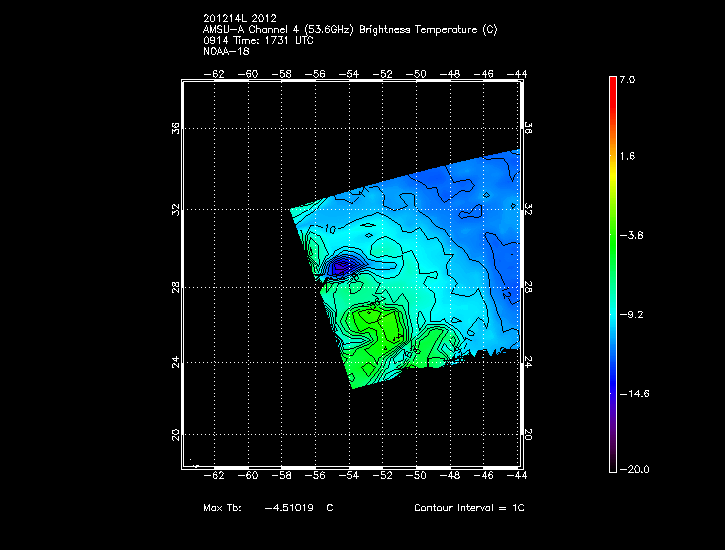Image resolution: width=725 pixels, height=550 pixels.
Task: Click the -9.2 color bar scale label
Action: point(630,314)
